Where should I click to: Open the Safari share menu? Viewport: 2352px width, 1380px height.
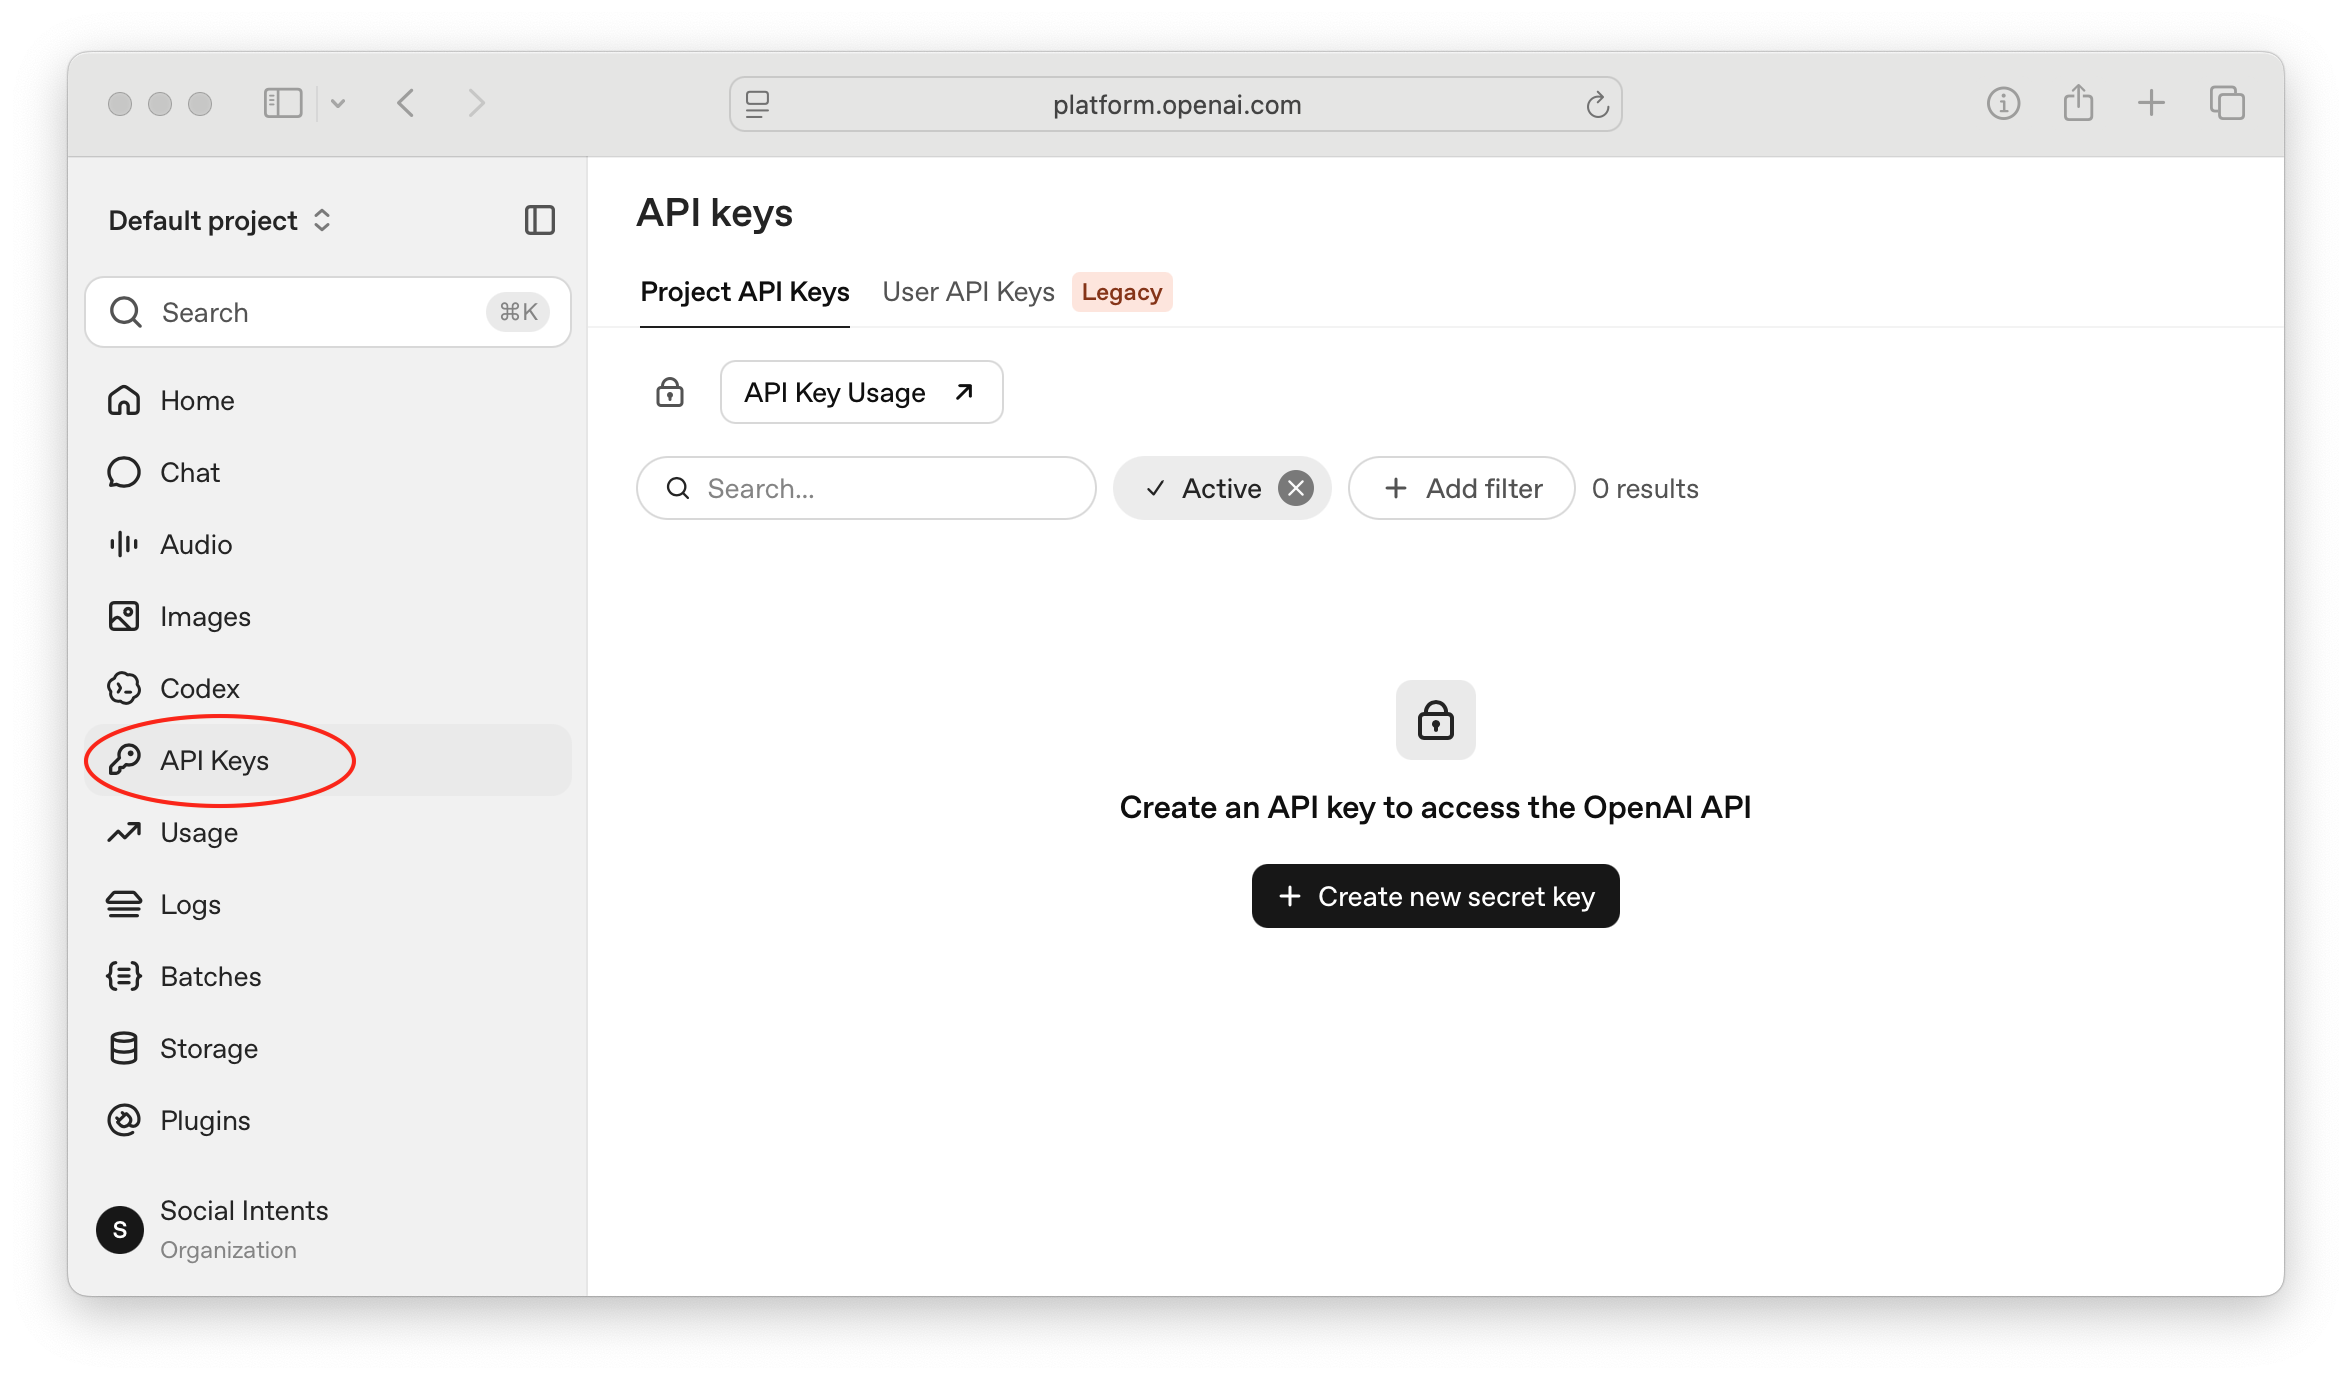tap(2078, 103)
